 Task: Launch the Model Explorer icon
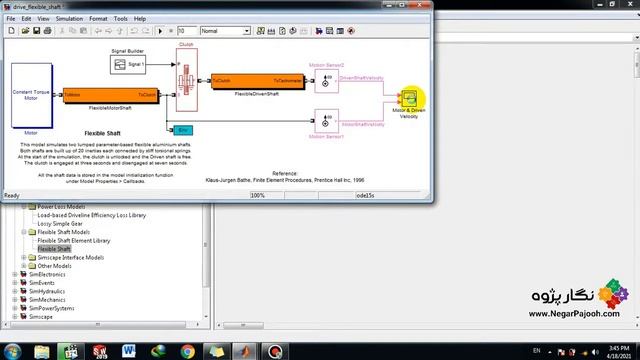tap(329, 31)
